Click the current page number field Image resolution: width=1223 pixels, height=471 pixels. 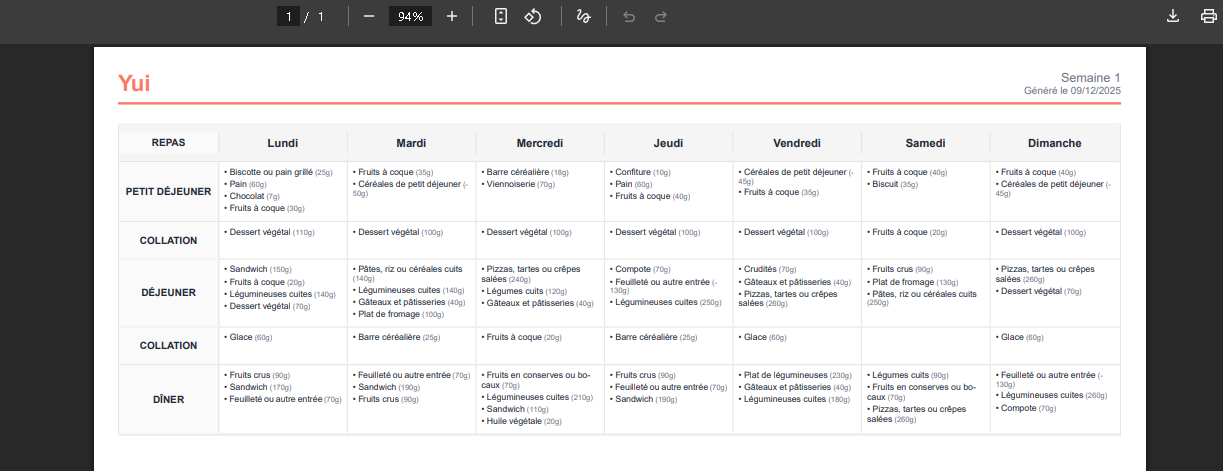289,16
